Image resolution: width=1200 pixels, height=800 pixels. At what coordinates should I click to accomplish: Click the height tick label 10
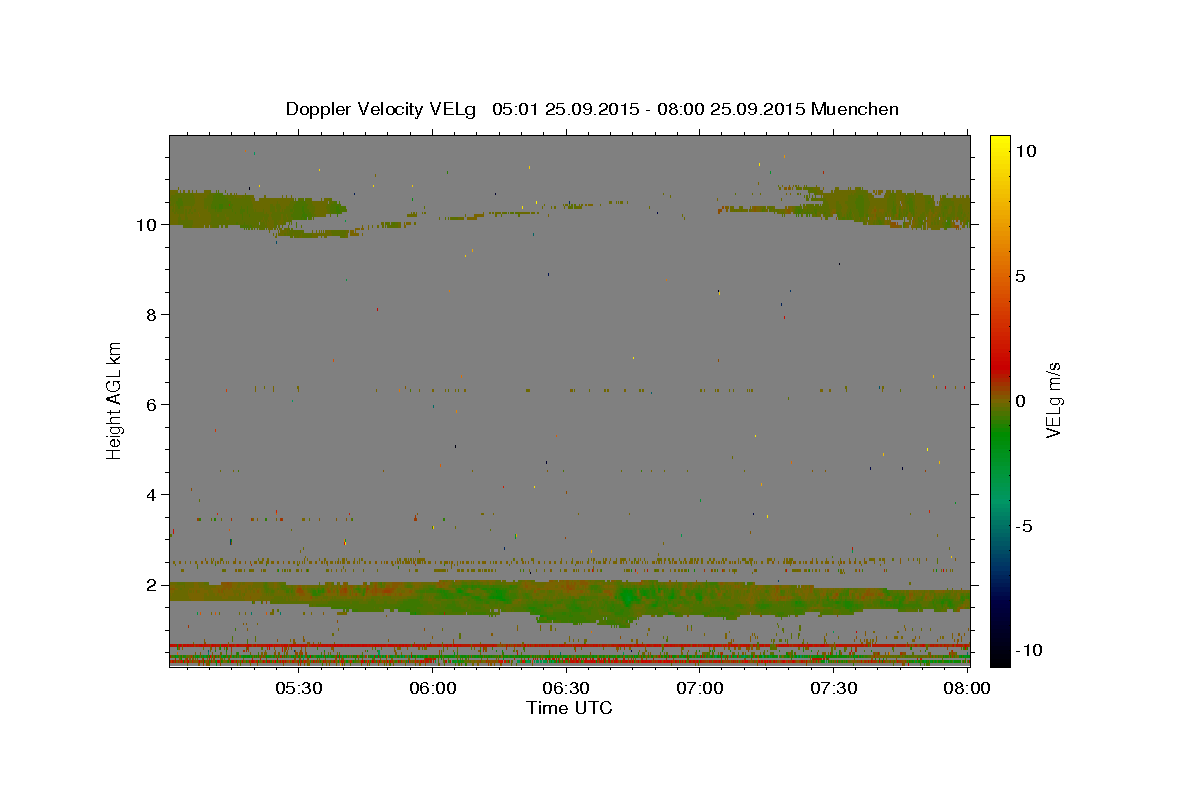point(146,225)
